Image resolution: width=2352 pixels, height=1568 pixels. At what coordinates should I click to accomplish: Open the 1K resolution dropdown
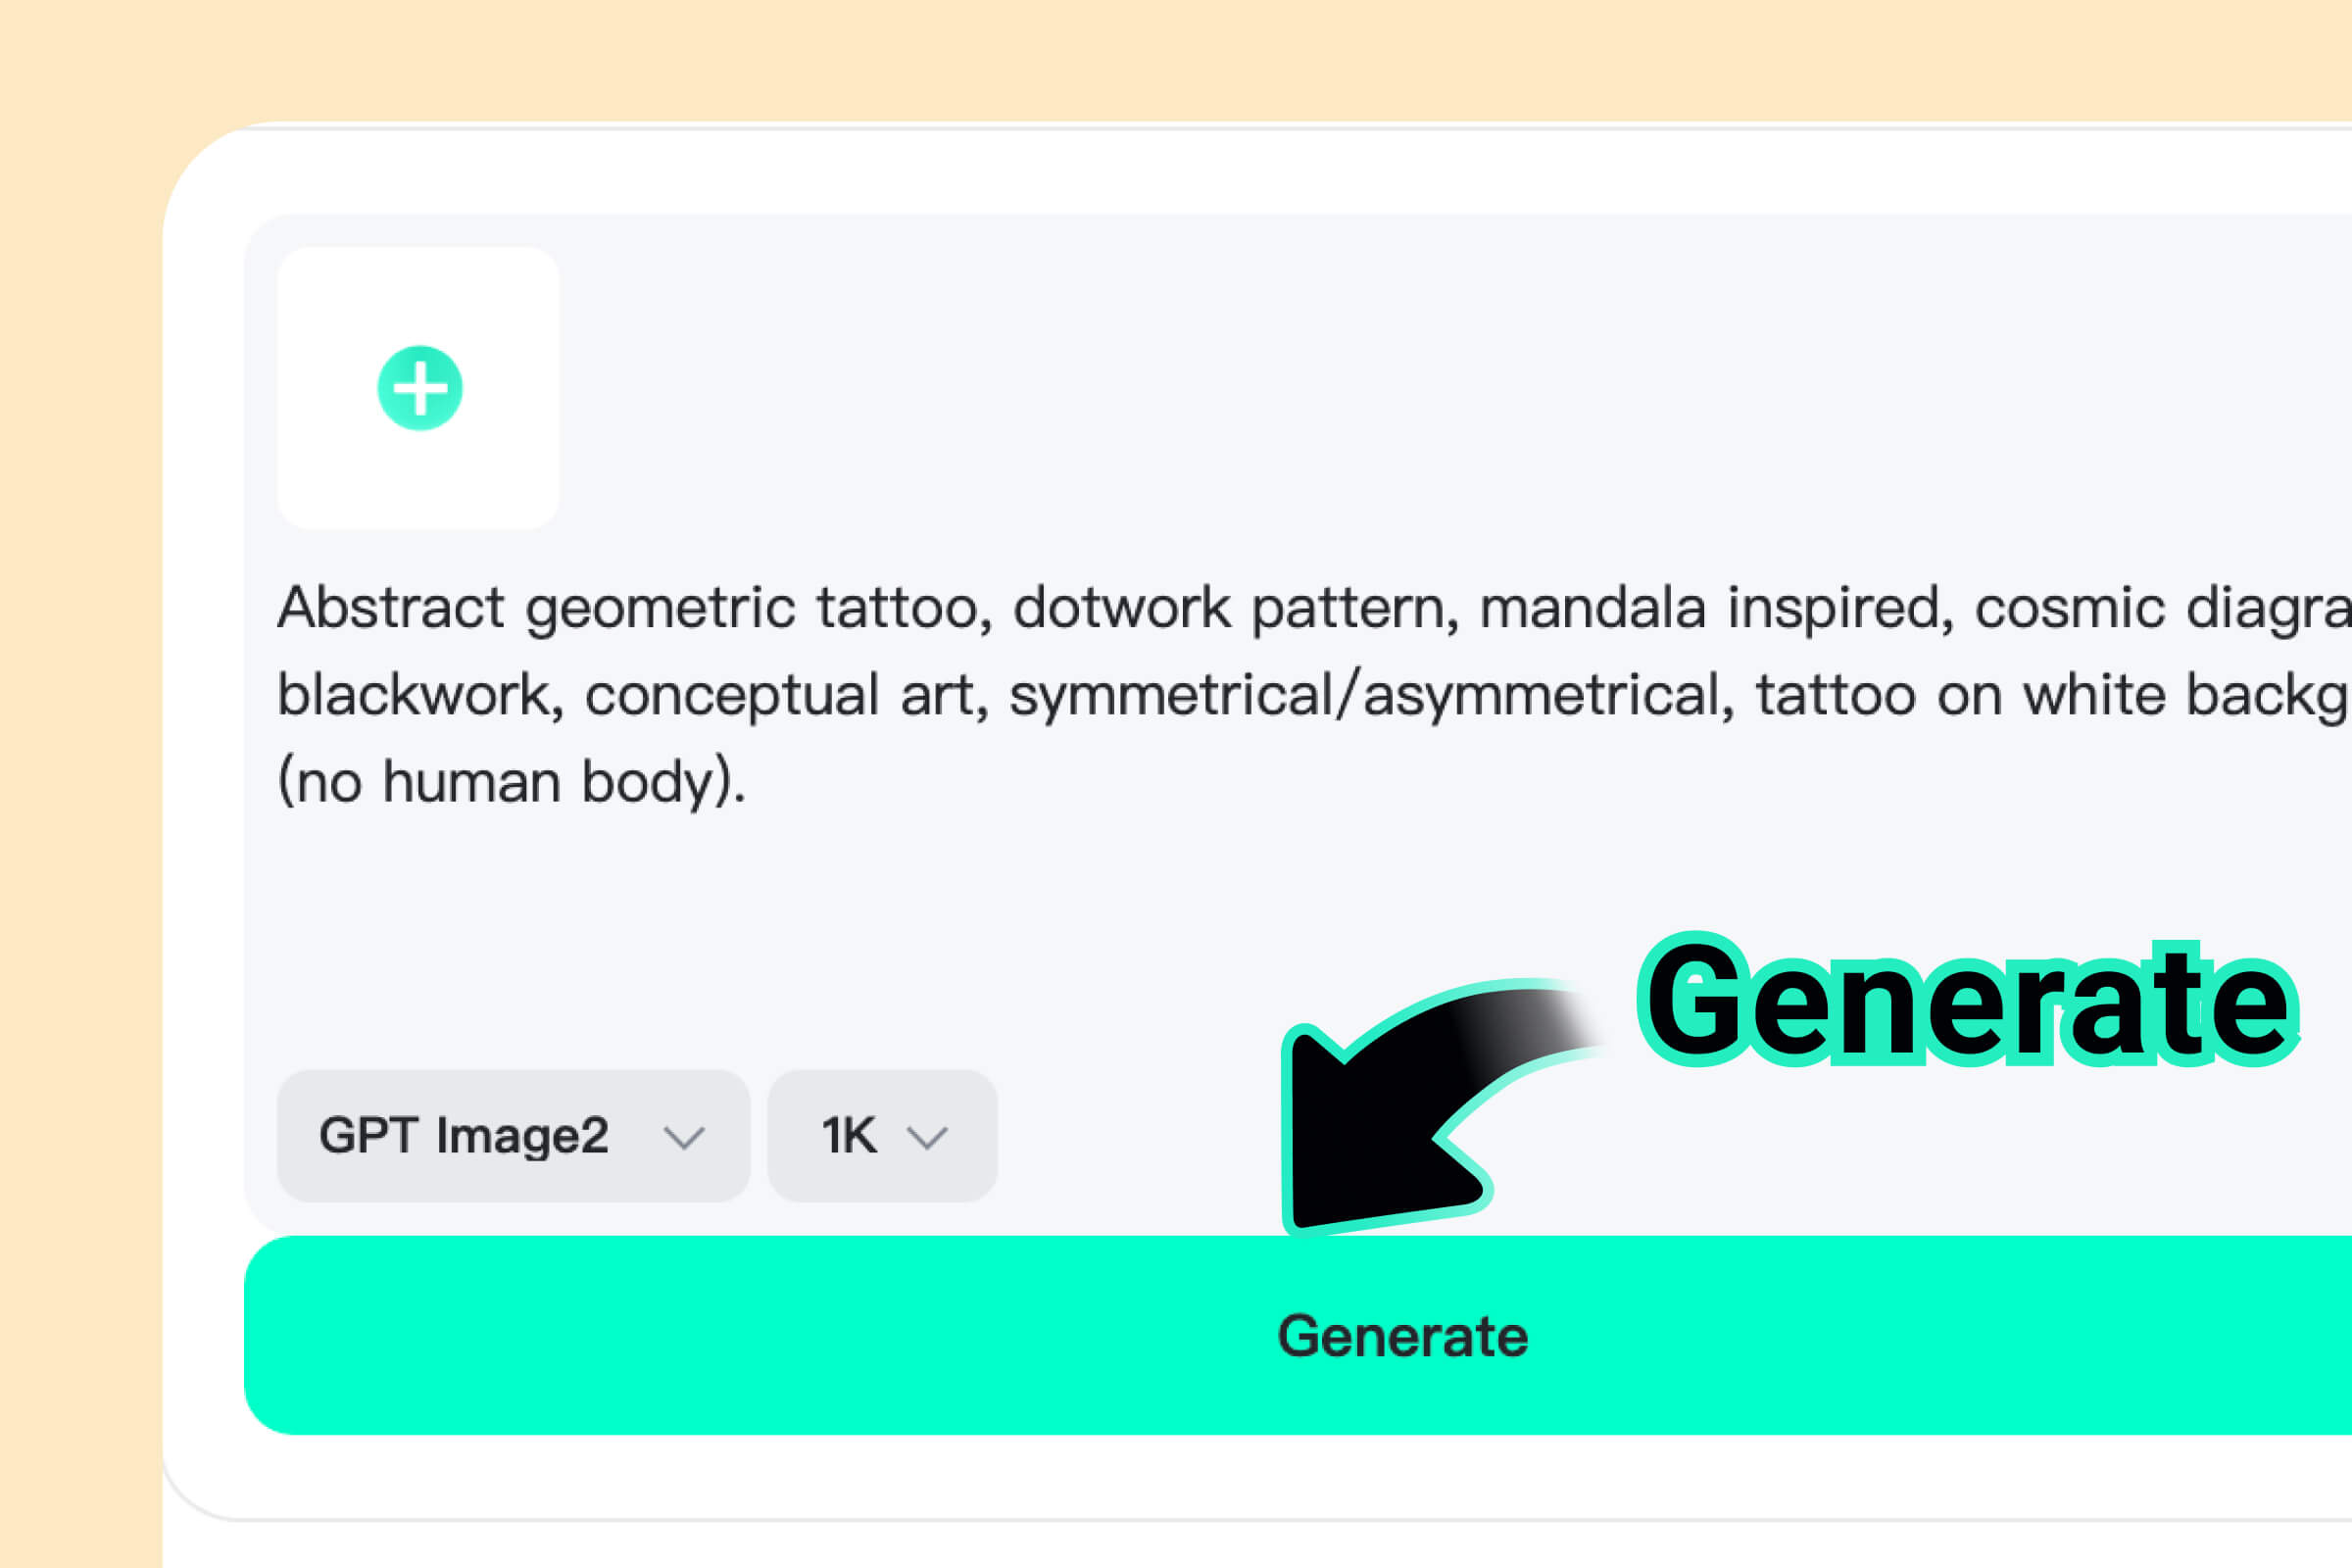coord(882,1136)
